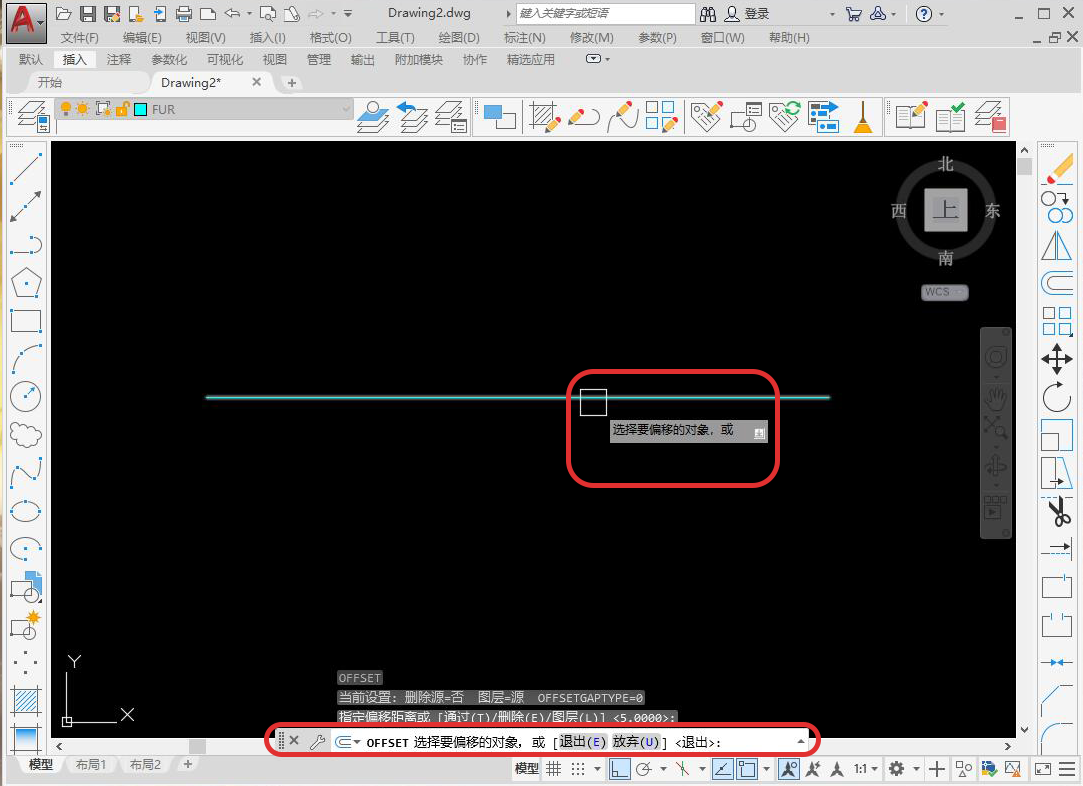The height and width of the screenshot is (786, 1083).
Task: Select the Trim scissors tool
Action: coord(1057,512)
